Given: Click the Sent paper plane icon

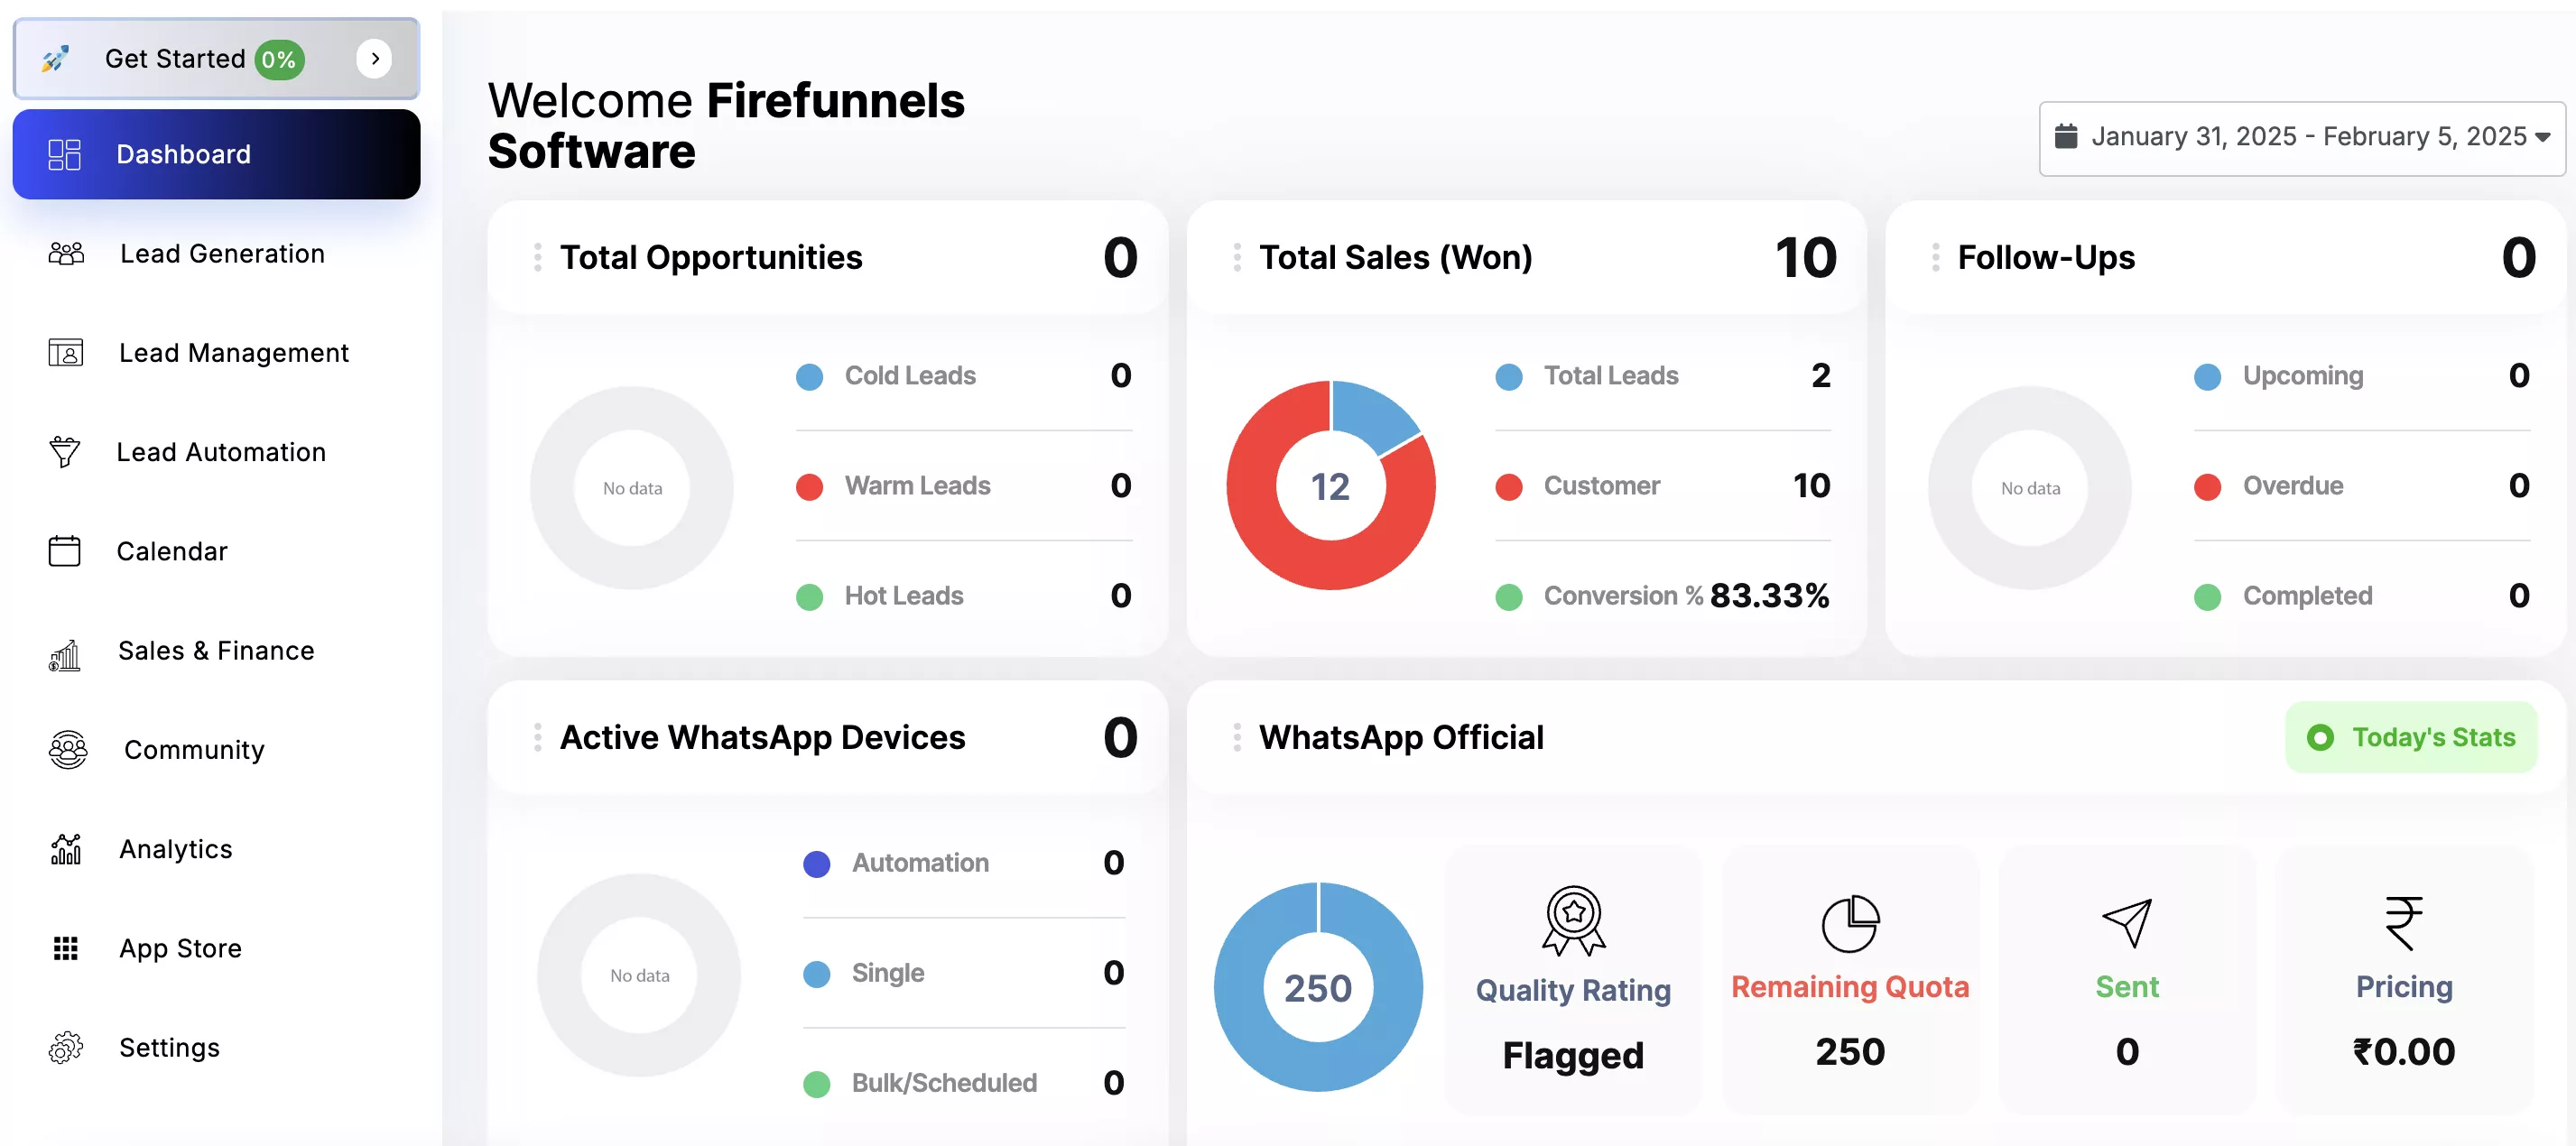Looking at the screenshot, I should click(2126, 922).
